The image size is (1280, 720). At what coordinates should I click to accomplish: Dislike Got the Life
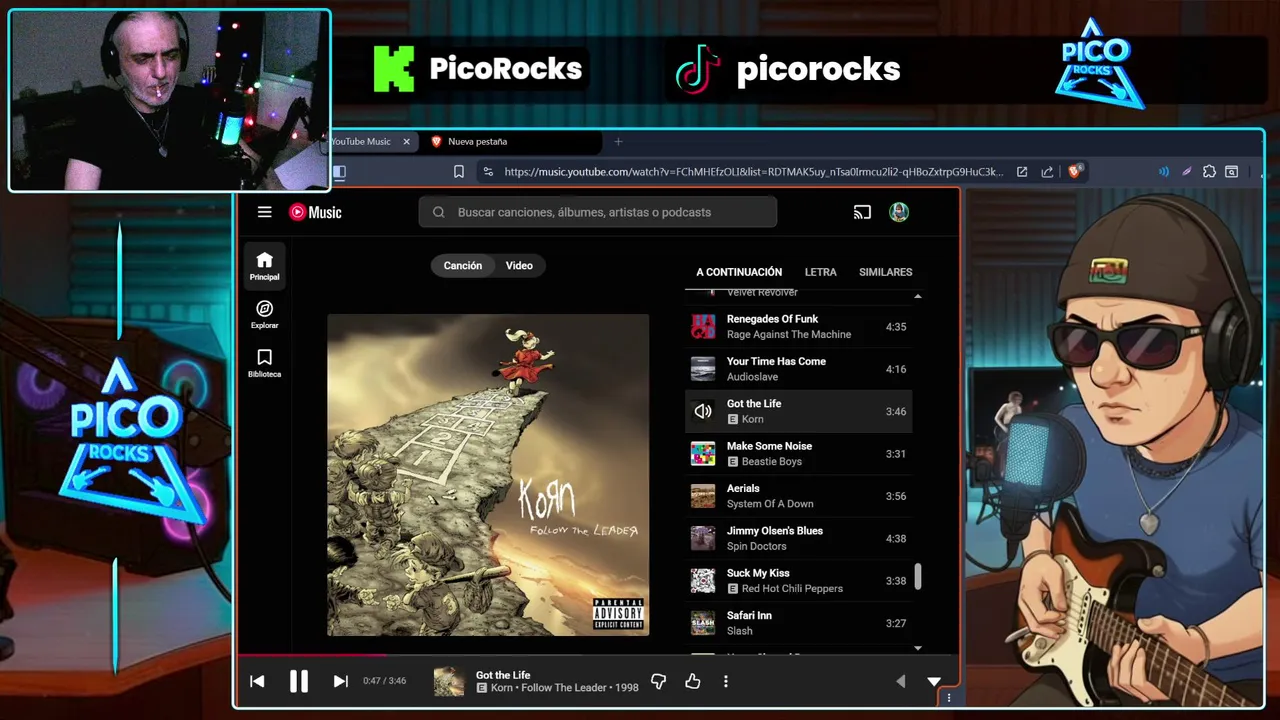click(x=658, y=681)
